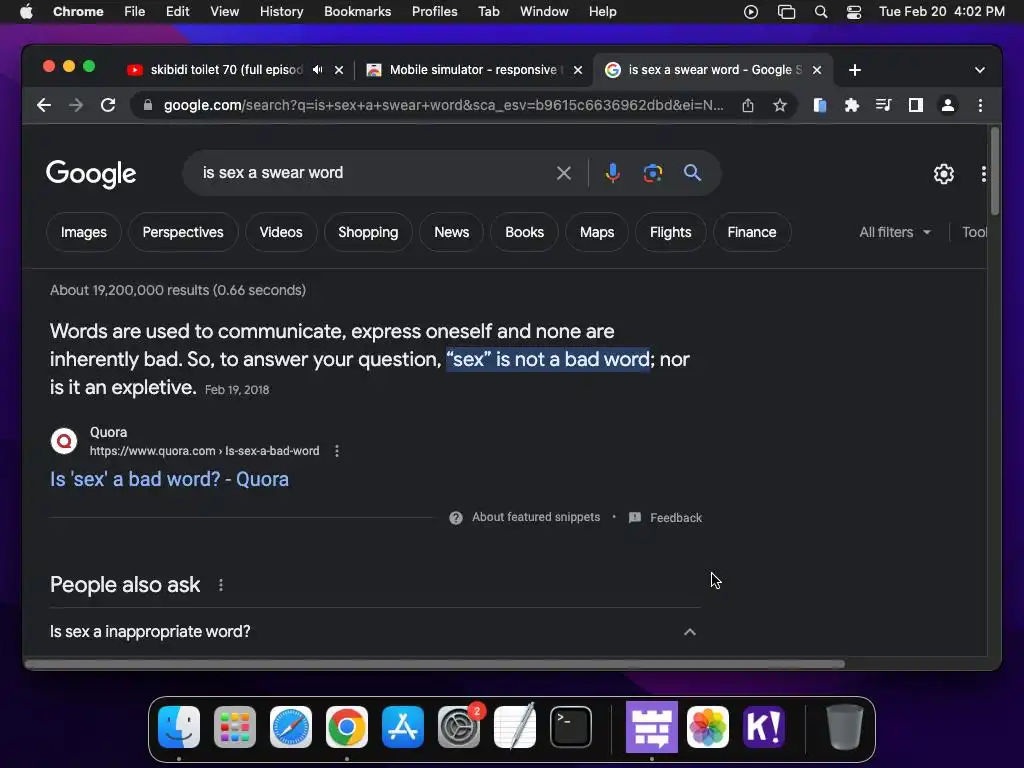Viewport: 1024px width, 768px height.
Task: Filter results by Maps
Action: [597, 232]
